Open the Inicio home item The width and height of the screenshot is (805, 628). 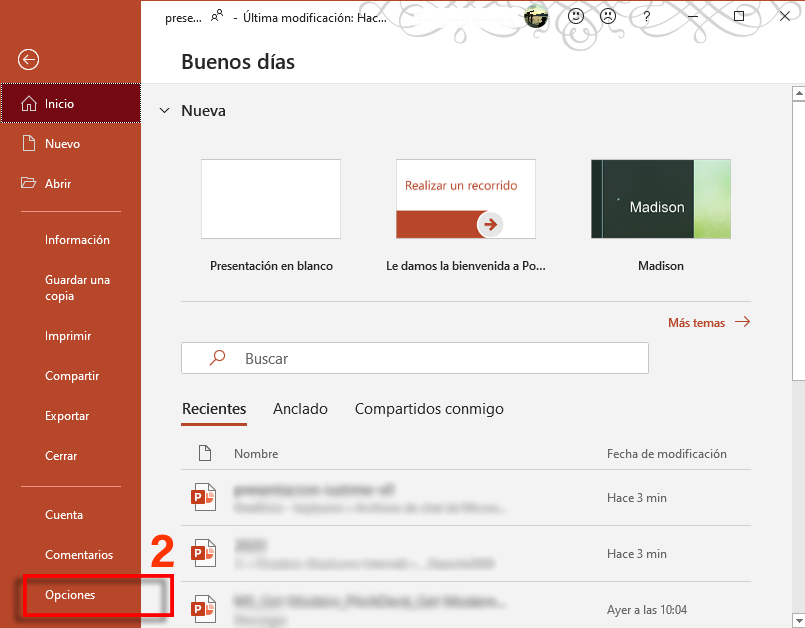pos(71,103)
